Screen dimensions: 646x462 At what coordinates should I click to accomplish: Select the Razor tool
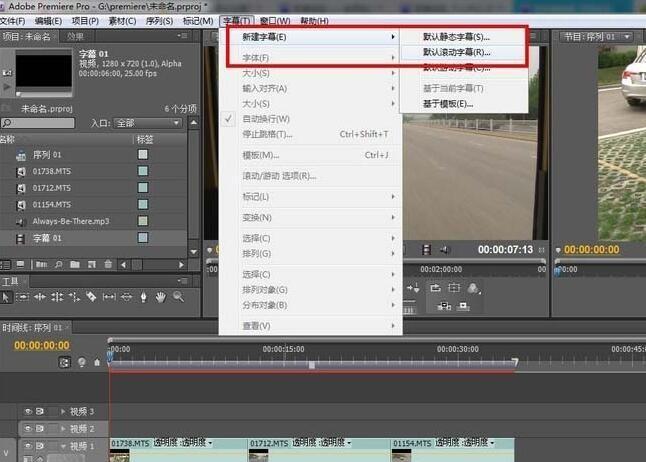(x=91, y=297)
